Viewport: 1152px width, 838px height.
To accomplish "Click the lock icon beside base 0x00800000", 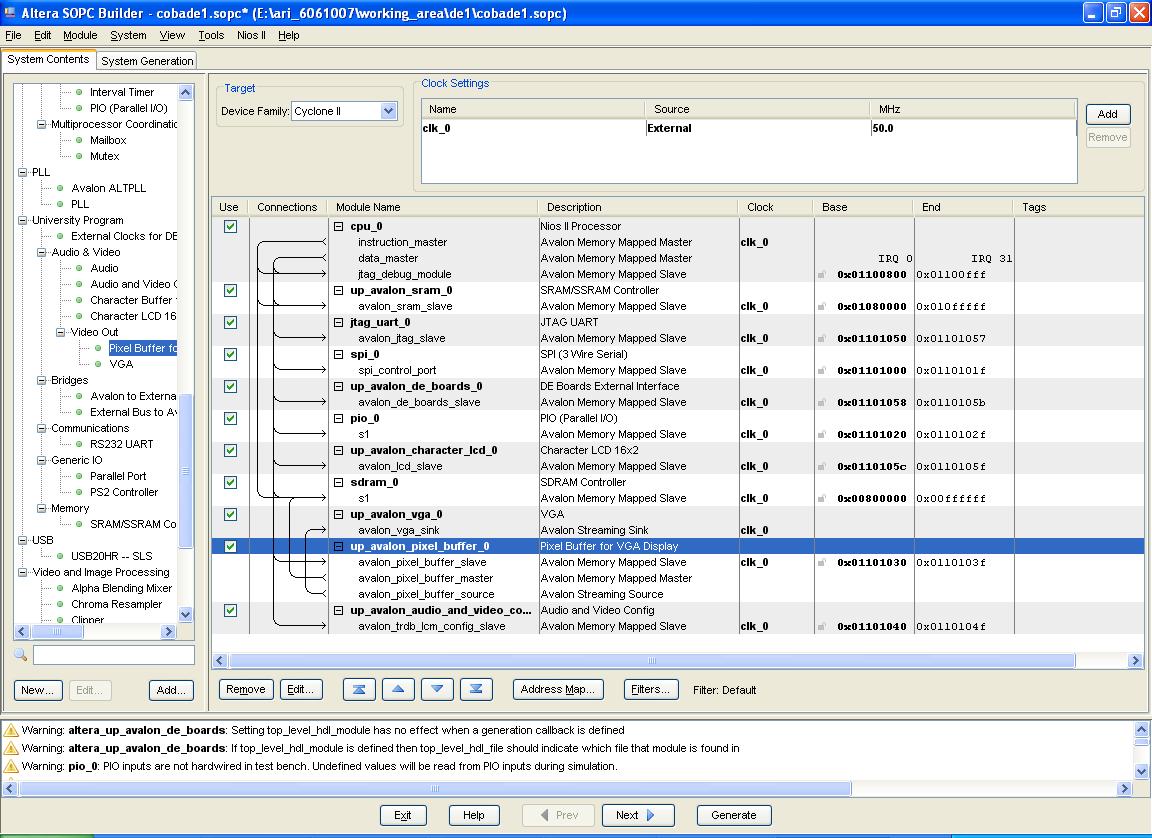I will (821, 499).
